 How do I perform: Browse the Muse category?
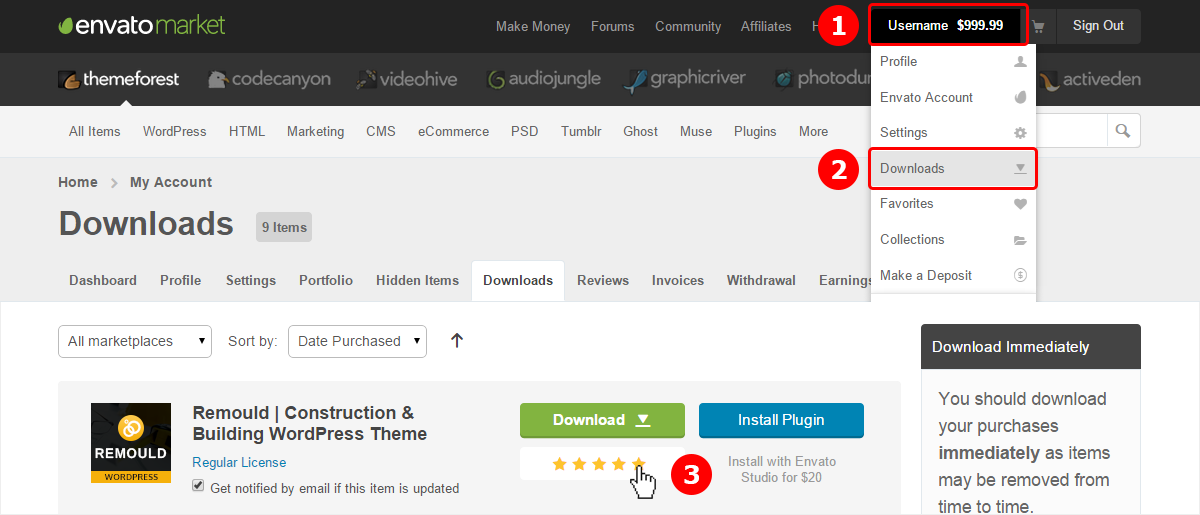(696, 131)
